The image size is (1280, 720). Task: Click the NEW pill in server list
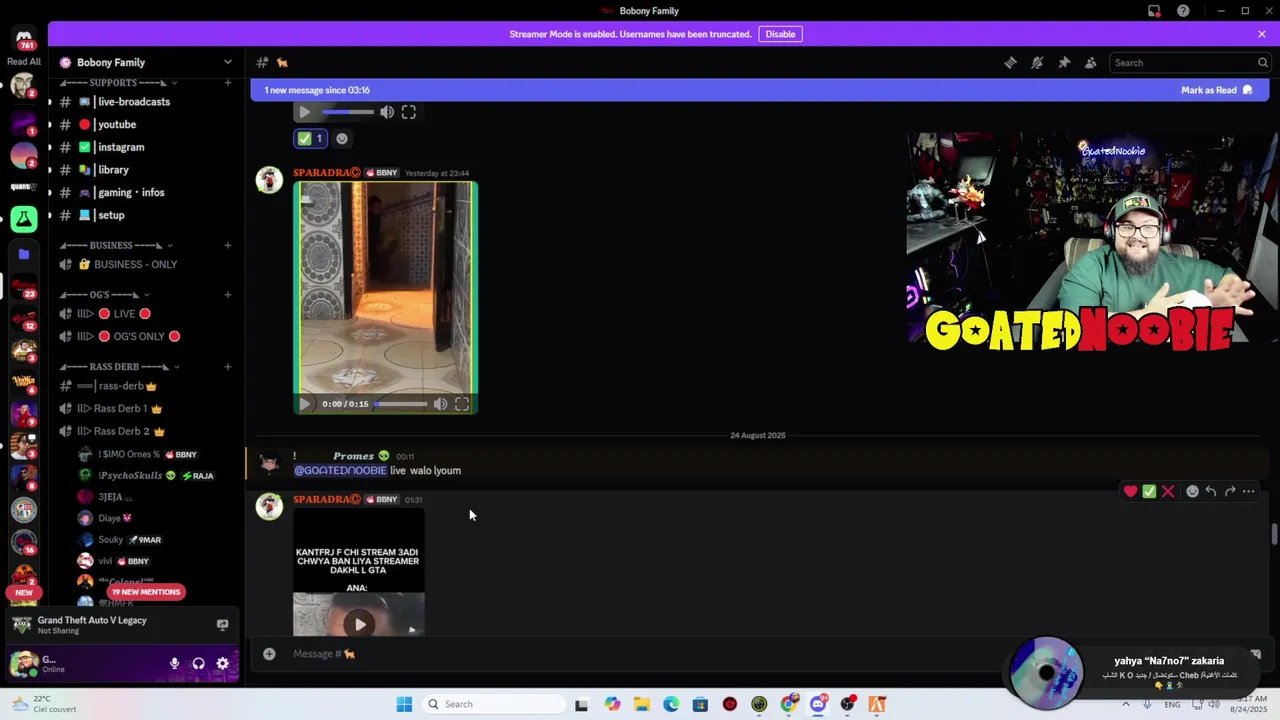click(24, 592)
